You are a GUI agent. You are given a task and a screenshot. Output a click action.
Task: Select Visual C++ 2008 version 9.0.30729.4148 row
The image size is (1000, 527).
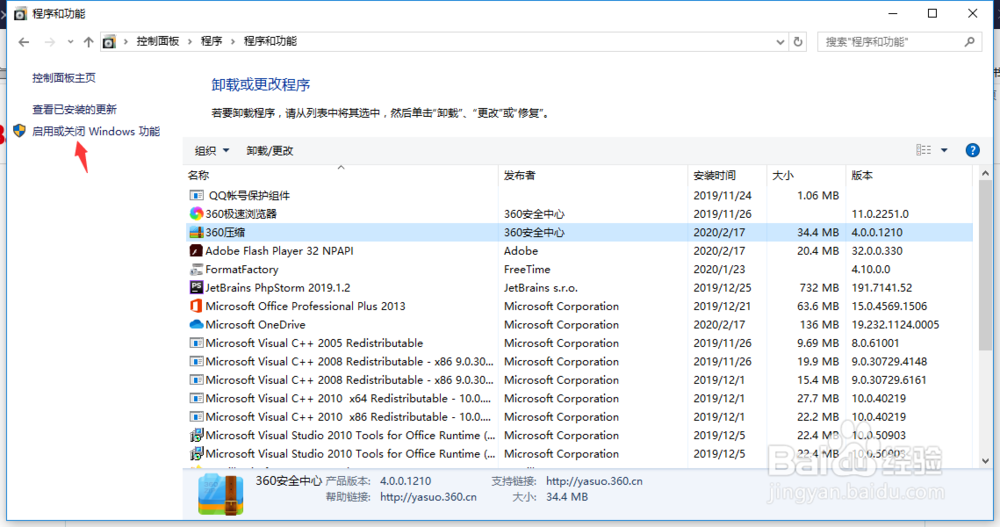pos(579,361)
